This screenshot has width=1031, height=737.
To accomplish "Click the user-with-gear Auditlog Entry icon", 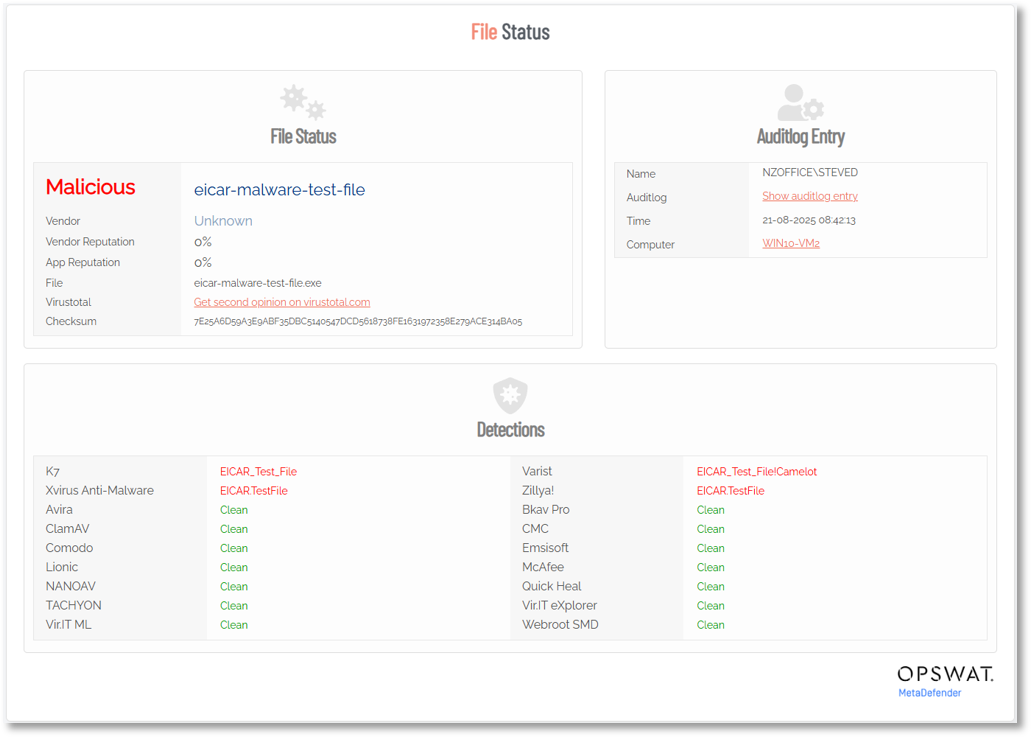I will 800,103.
